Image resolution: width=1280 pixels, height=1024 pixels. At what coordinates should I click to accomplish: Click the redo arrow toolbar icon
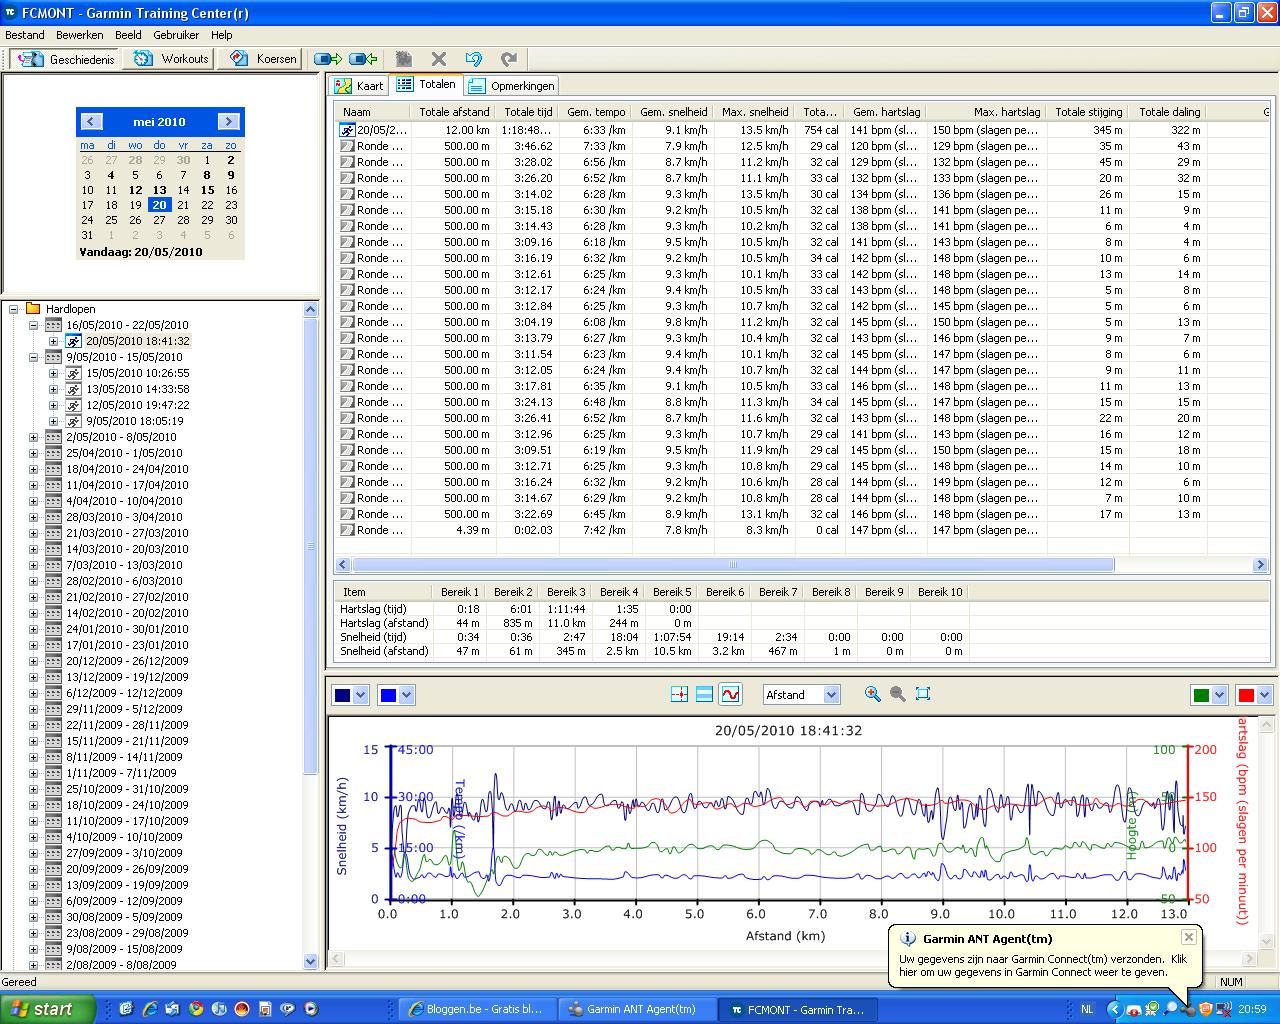click(x=509, y=59)
